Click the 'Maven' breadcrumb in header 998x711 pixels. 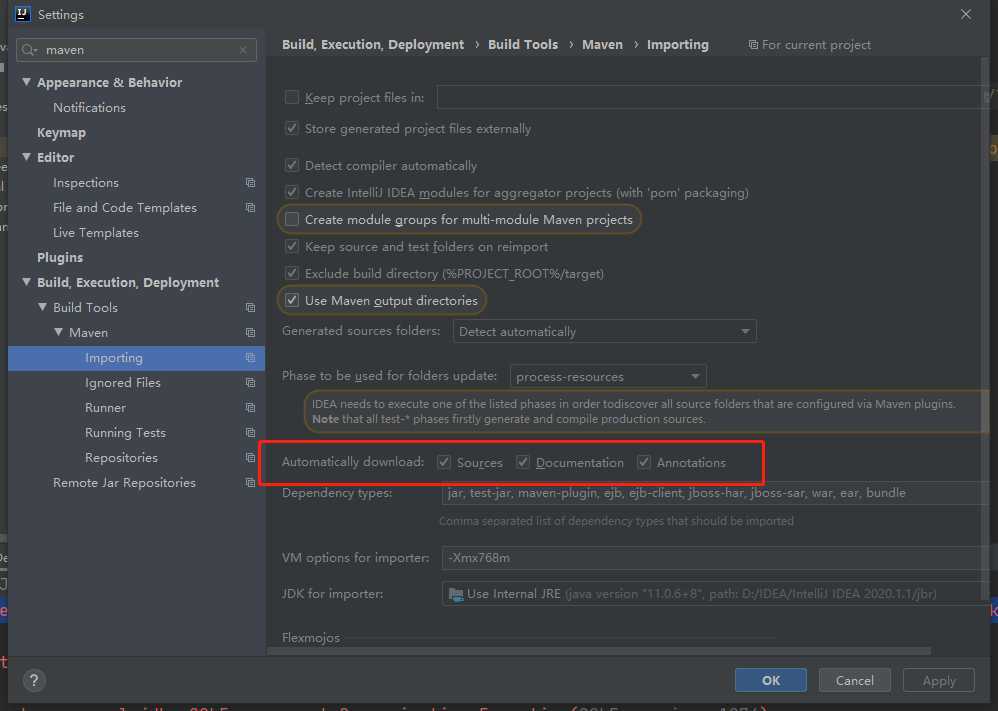click(602, 45)
